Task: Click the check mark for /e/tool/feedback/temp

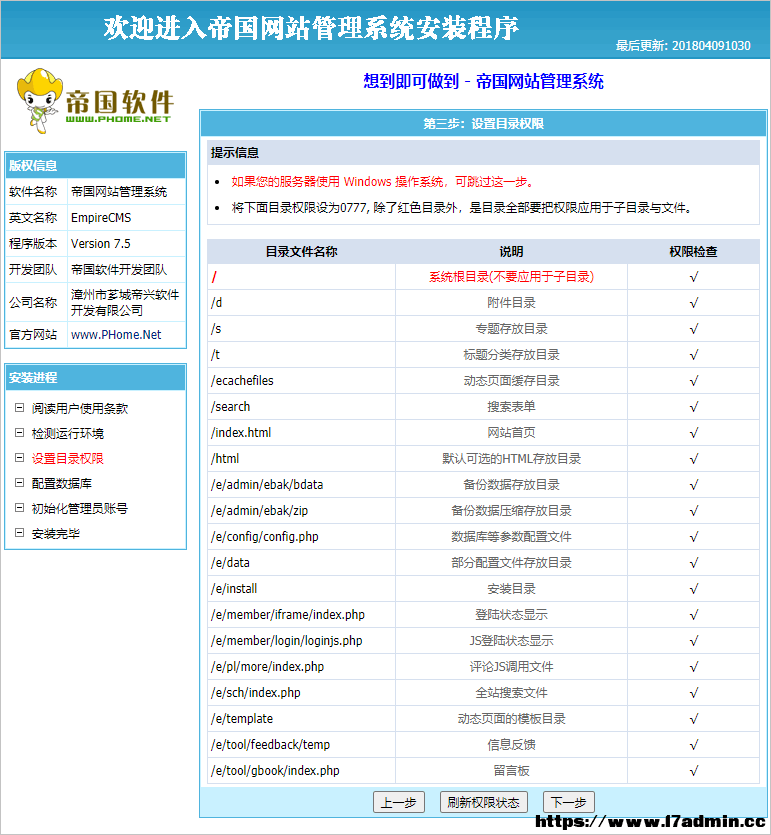Action: pos(693,744)
